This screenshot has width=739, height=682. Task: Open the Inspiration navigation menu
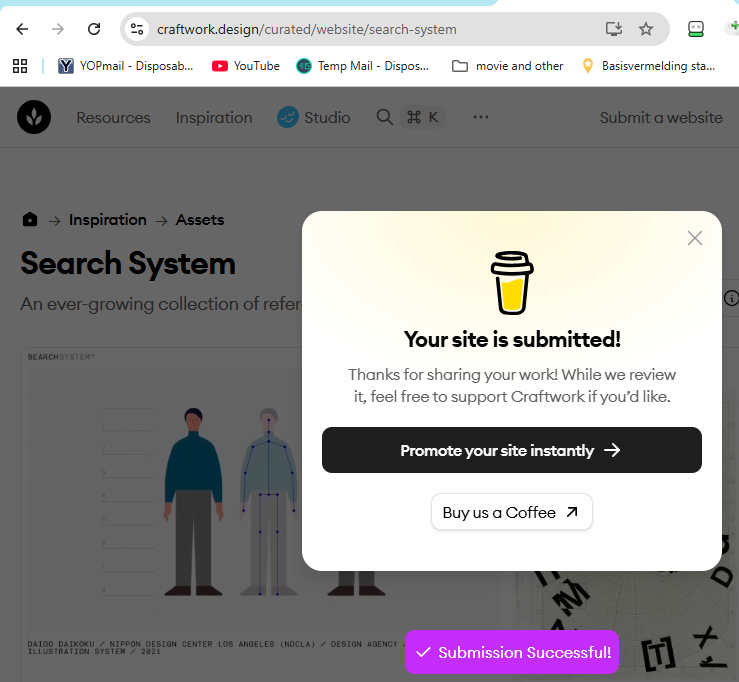pyautogui.click(x=214, y=118)
